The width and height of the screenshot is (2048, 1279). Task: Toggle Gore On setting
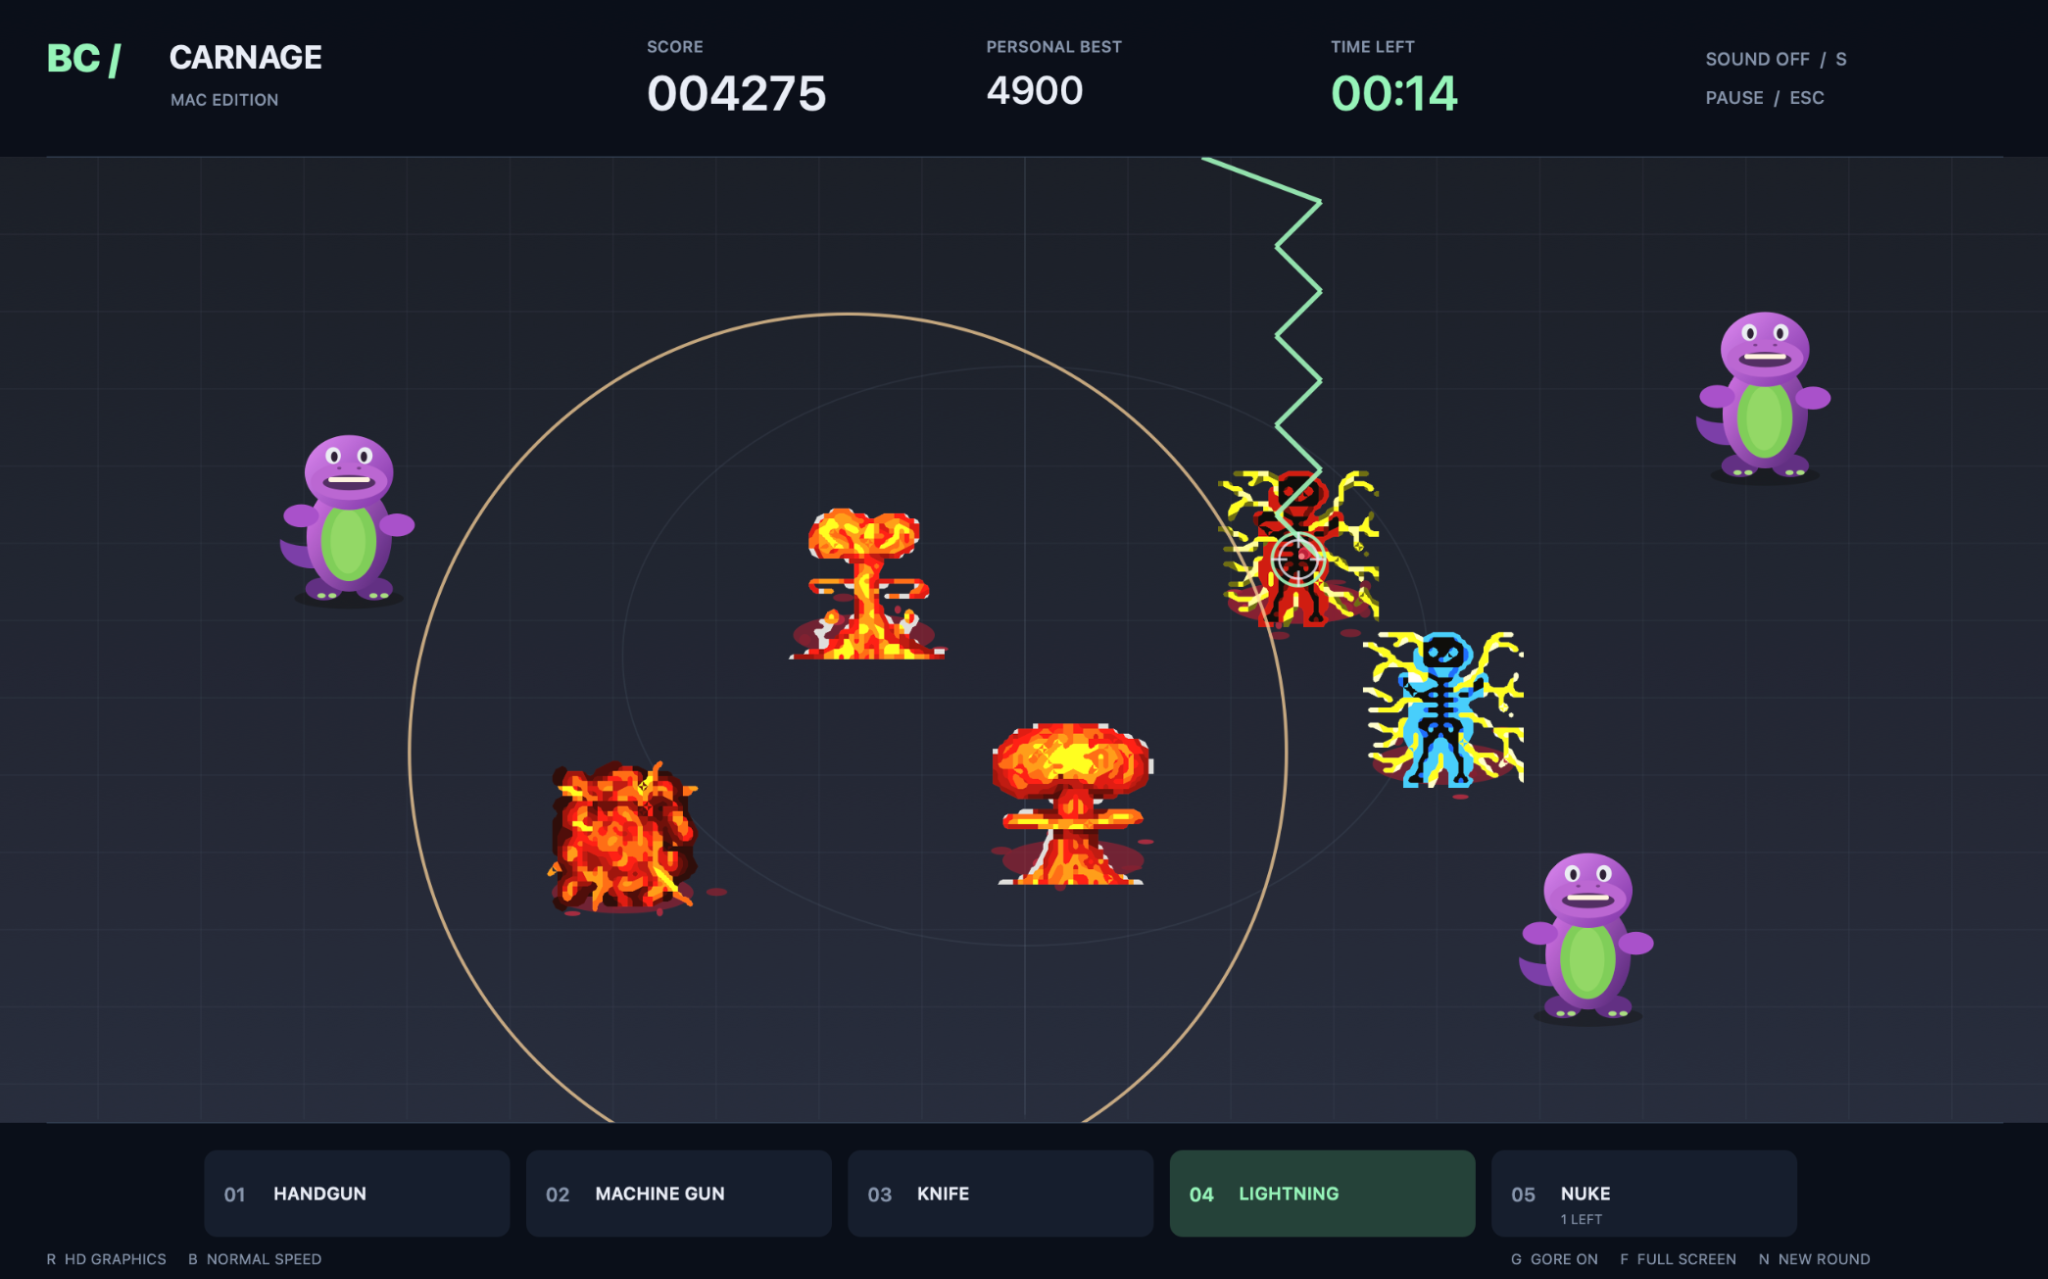click(x=1554, y=1259)
